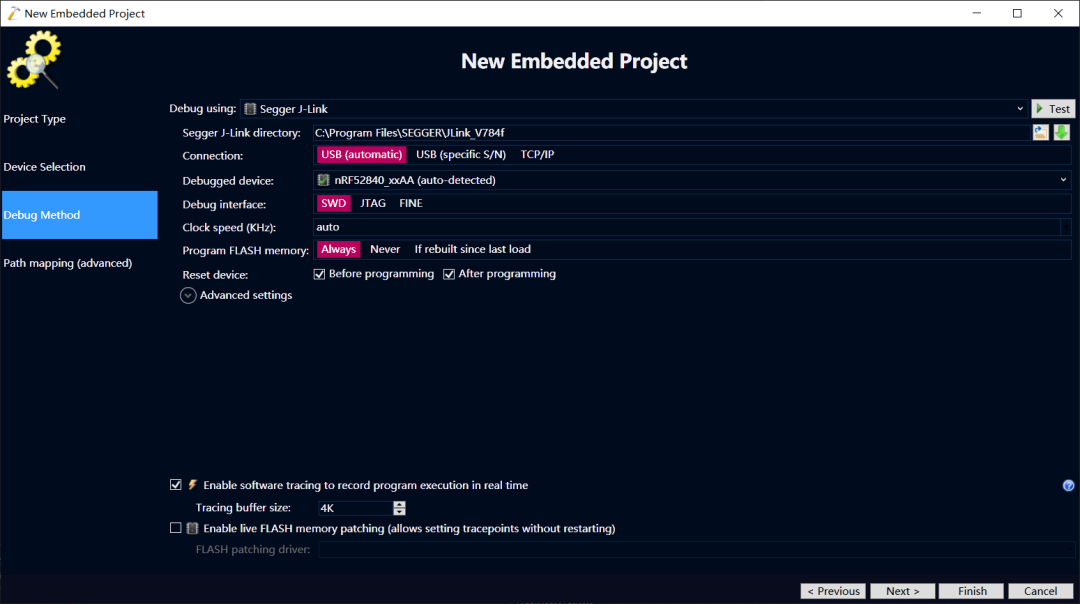Select If rebuilt since last load

(472, 249)
